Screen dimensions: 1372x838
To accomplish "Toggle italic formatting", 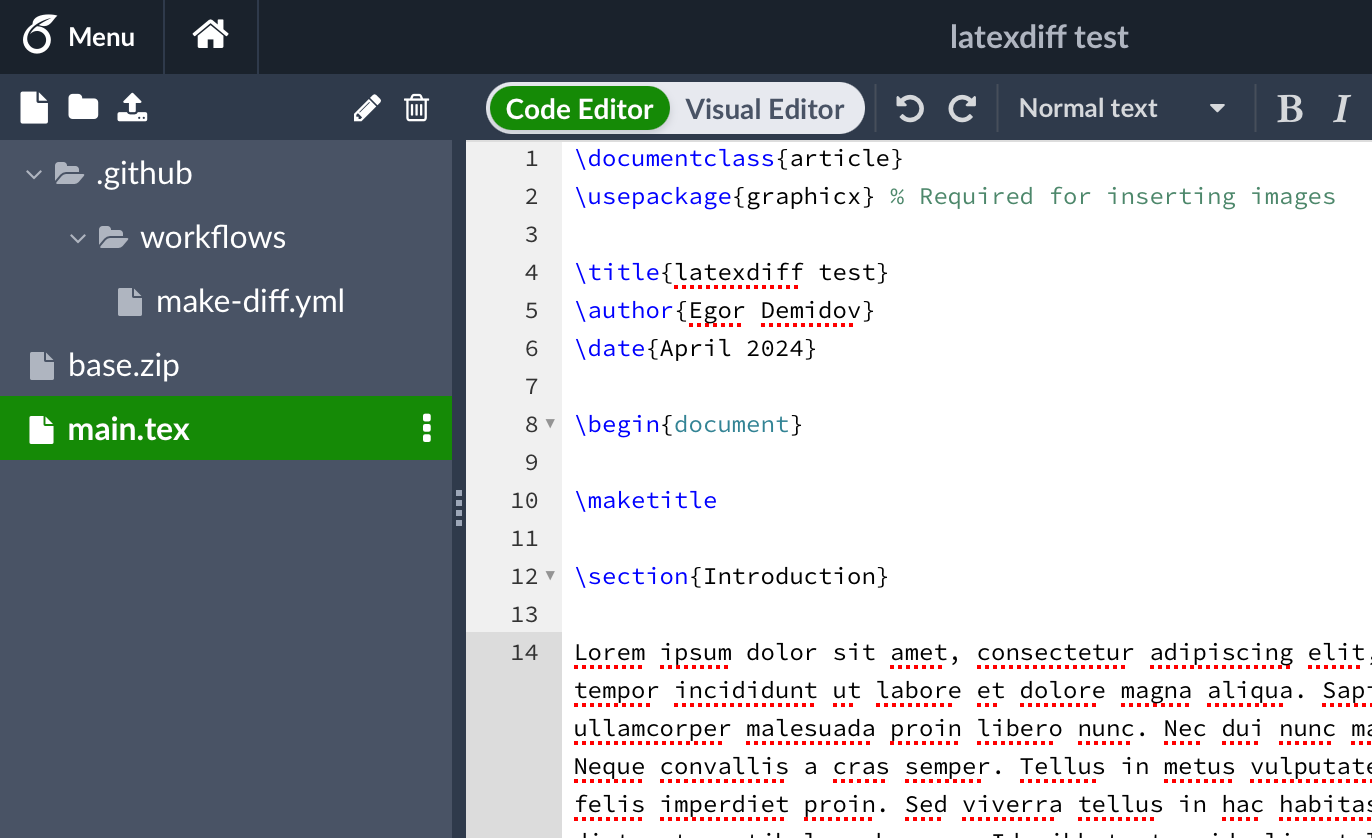I will (x=1340, y=107).
